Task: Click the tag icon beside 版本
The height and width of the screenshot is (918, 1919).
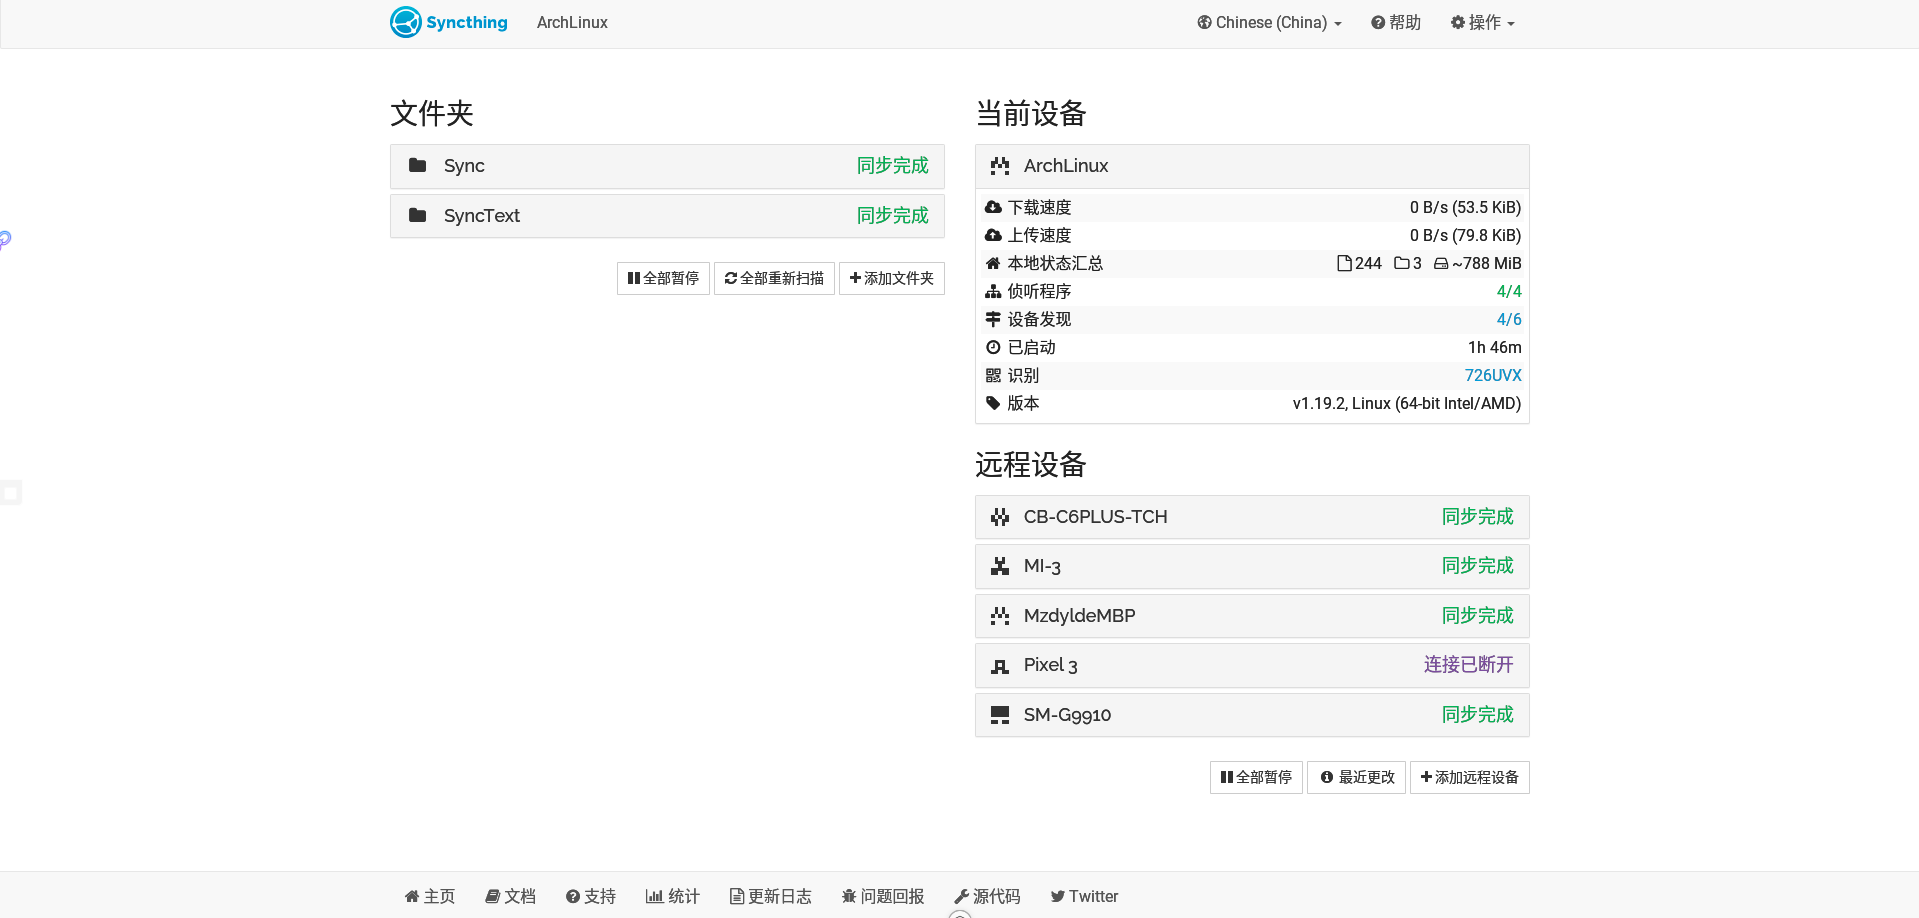Action: pos(993,403)
